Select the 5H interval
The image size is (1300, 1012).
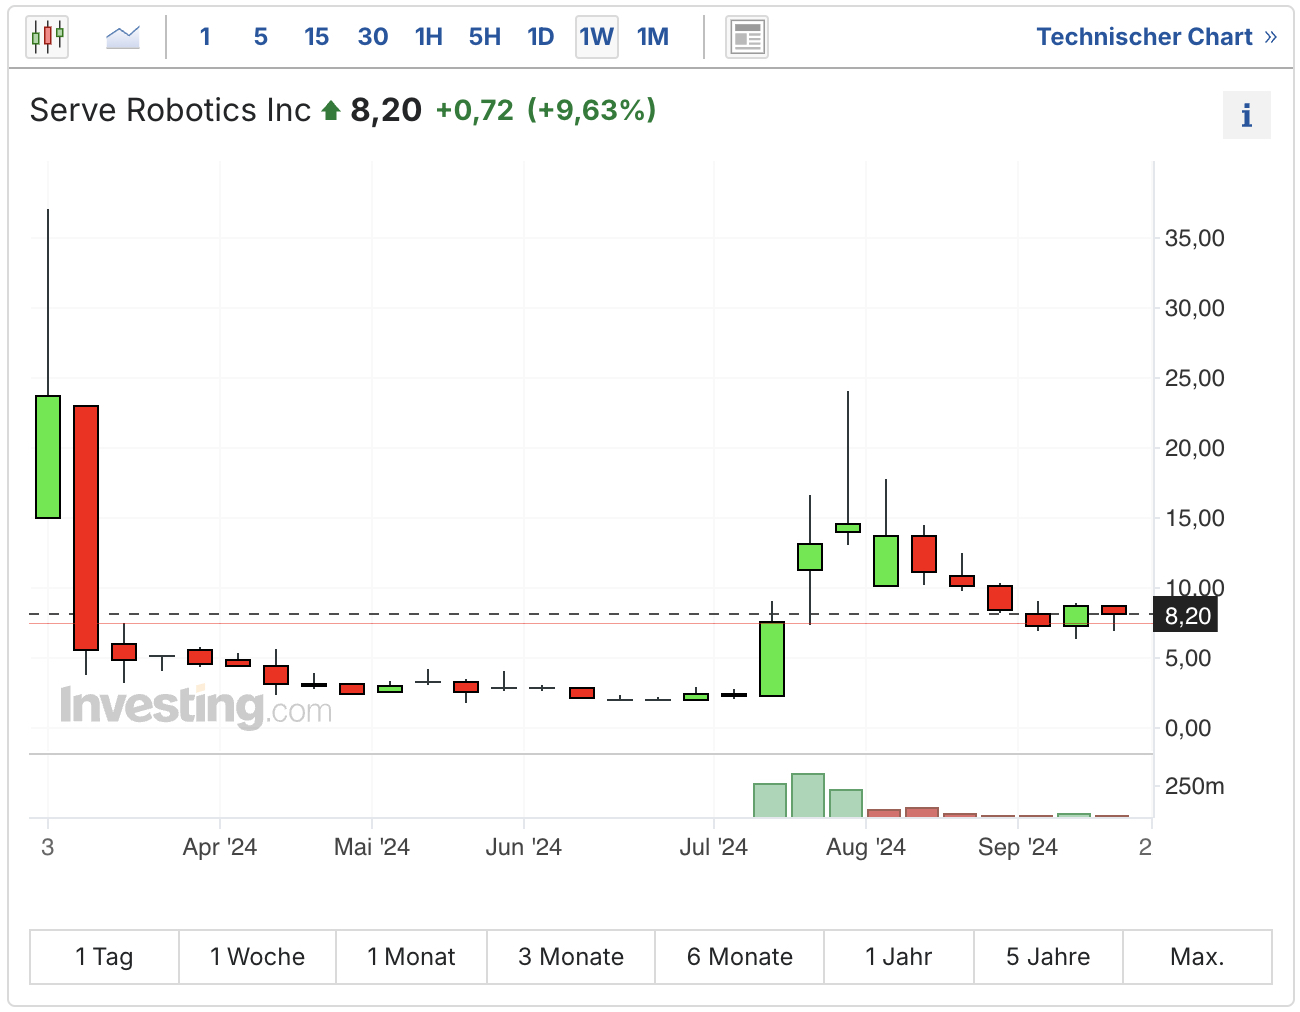[x=485, y=37]
